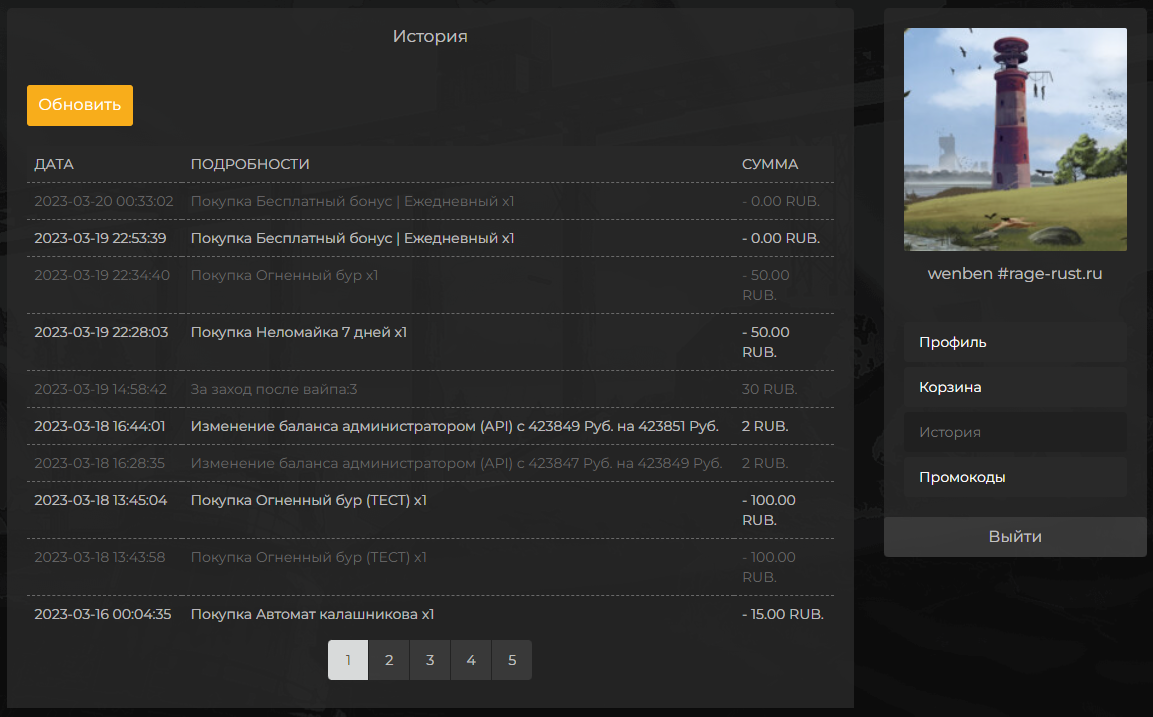Viewport: 1153px width, 717px height.
Task: Open the Корзина menu item
Action: point(1014,387)
